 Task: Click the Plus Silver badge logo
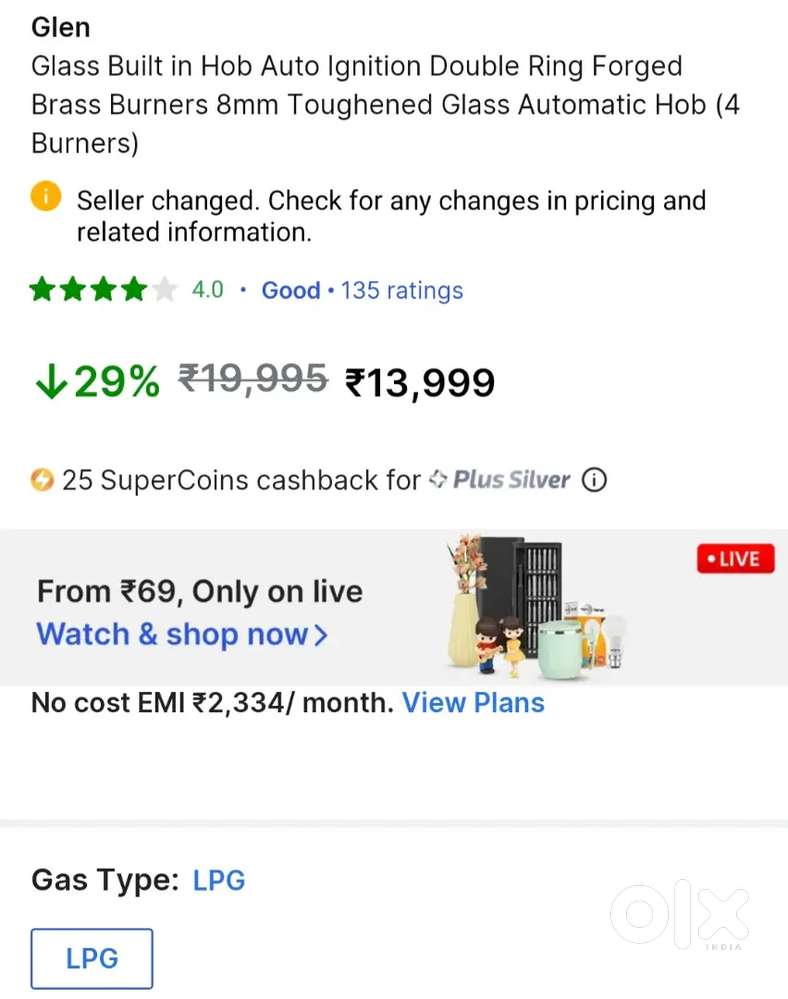pyautogui.click(x=500, y=480)
